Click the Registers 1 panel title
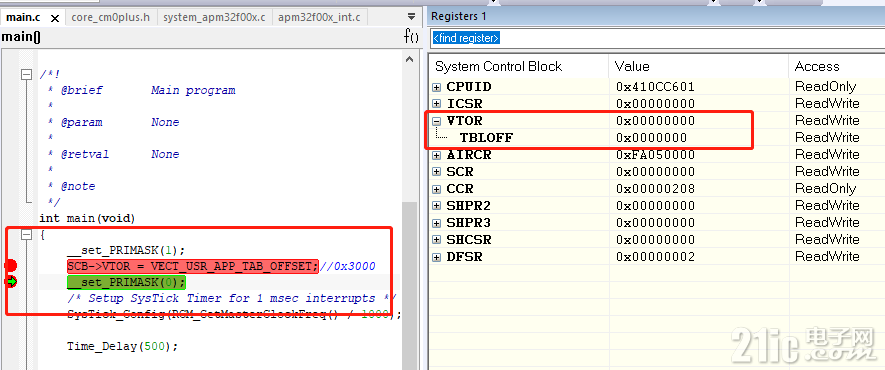The image size is (885, 370). click(458, 16)
